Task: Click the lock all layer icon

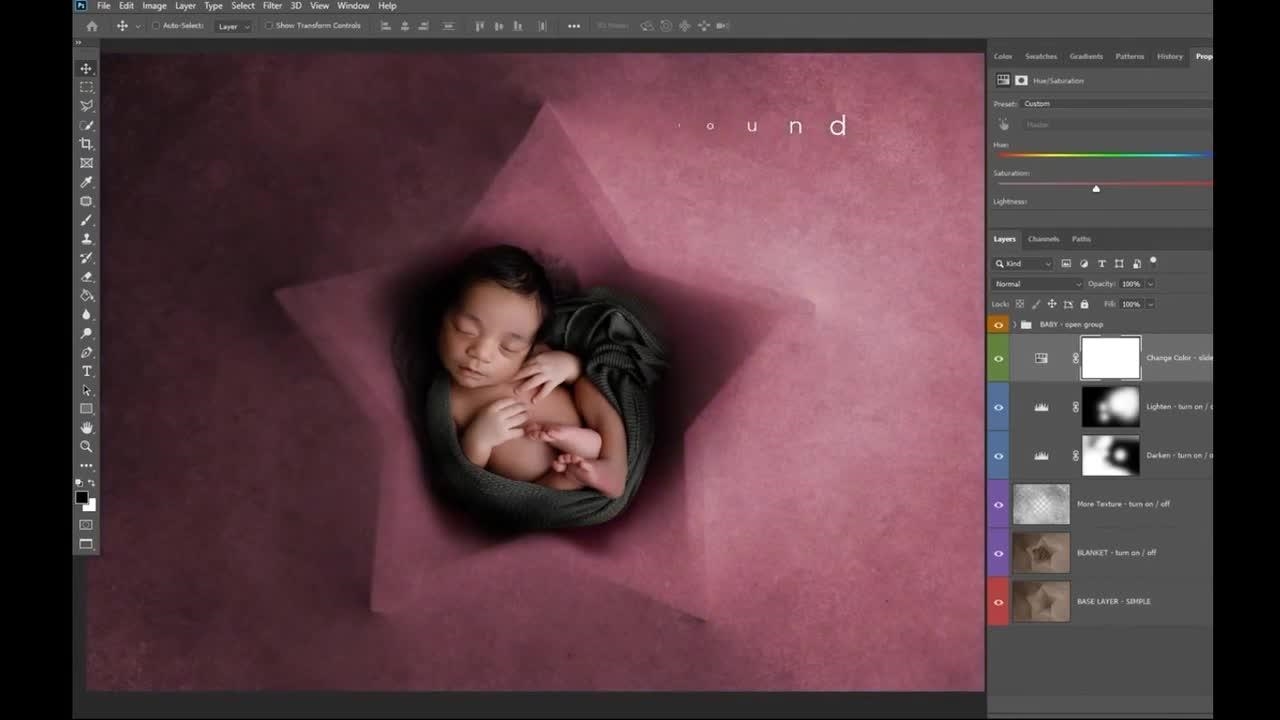Action: [1084, 304]
